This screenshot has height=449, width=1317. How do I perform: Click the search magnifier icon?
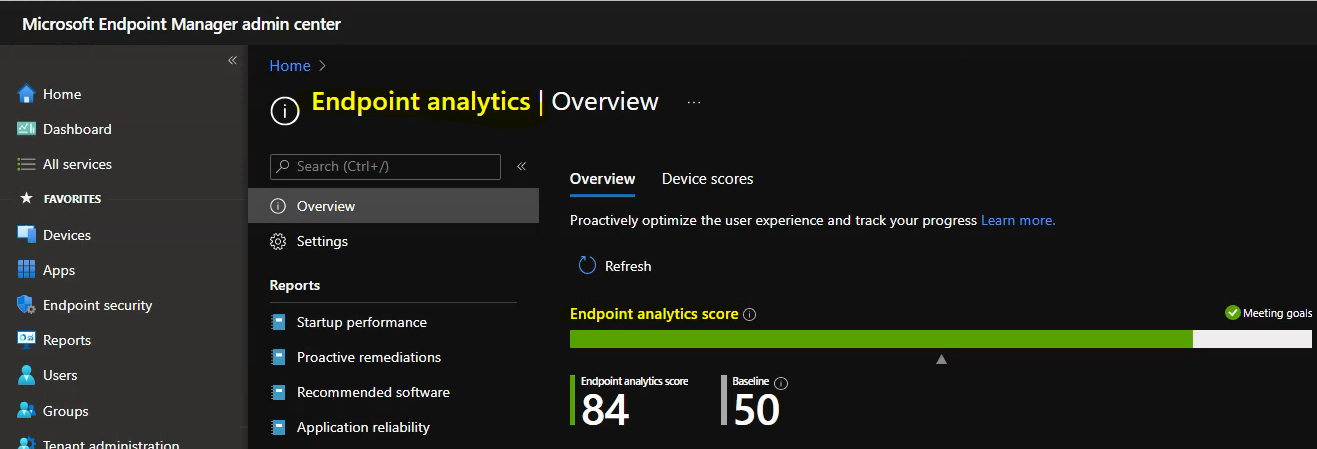284,166
